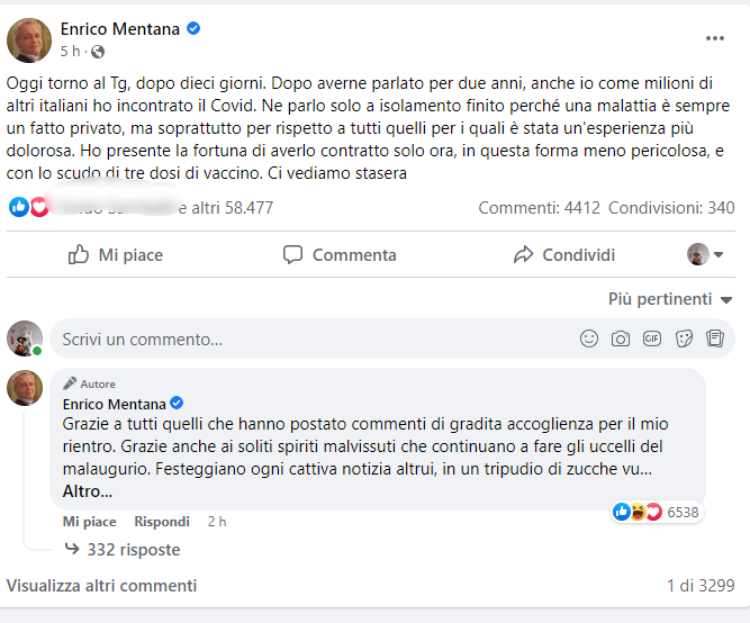
Task: Click the Commenta button
Action: click(340, 255)
